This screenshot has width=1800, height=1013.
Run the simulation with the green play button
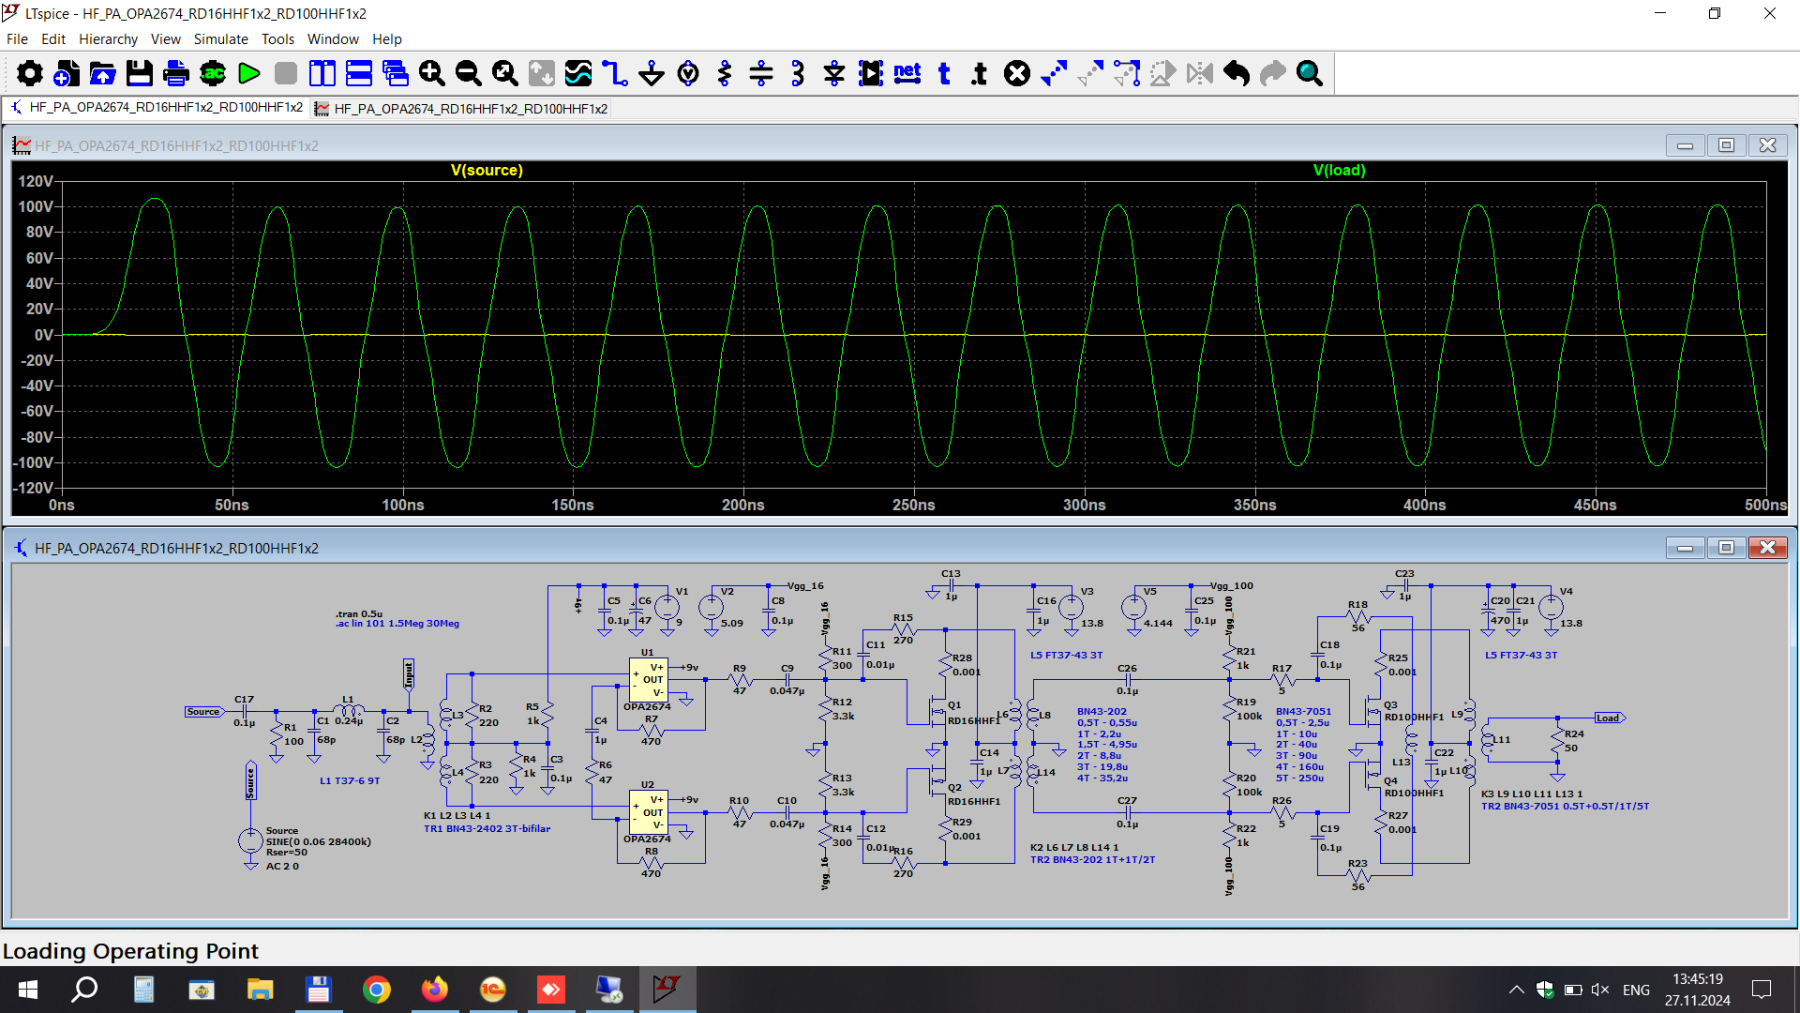pos(250,73)
